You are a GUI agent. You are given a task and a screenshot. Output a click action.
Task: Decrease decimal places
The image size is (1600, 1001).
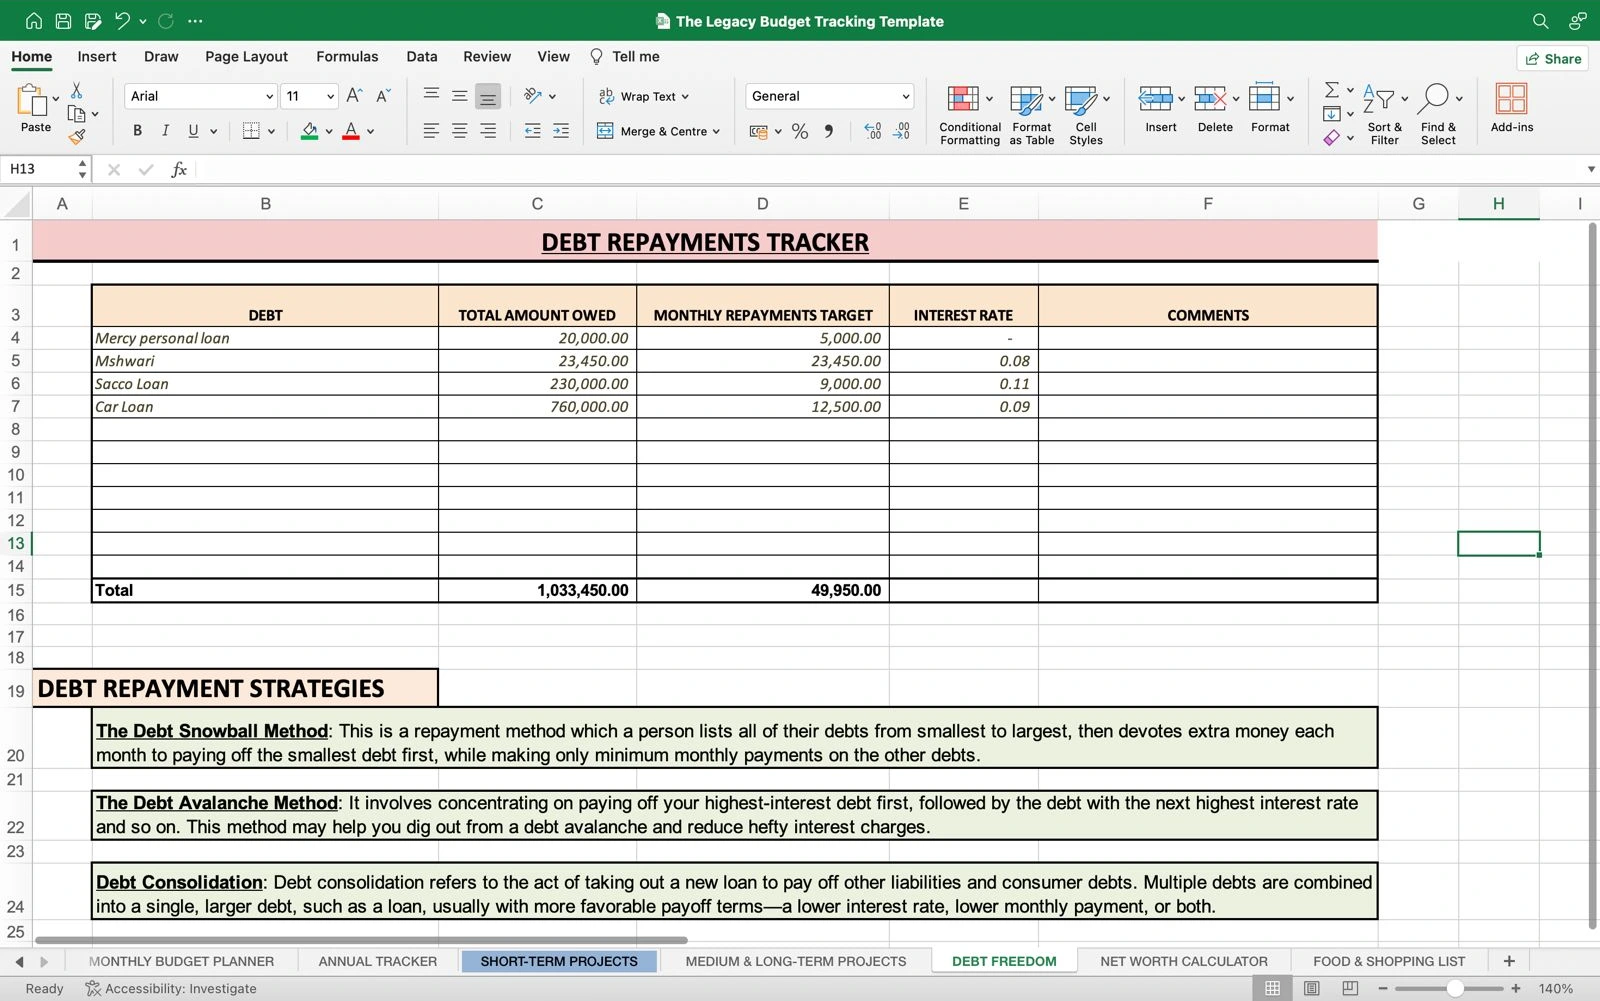(901, 131)
